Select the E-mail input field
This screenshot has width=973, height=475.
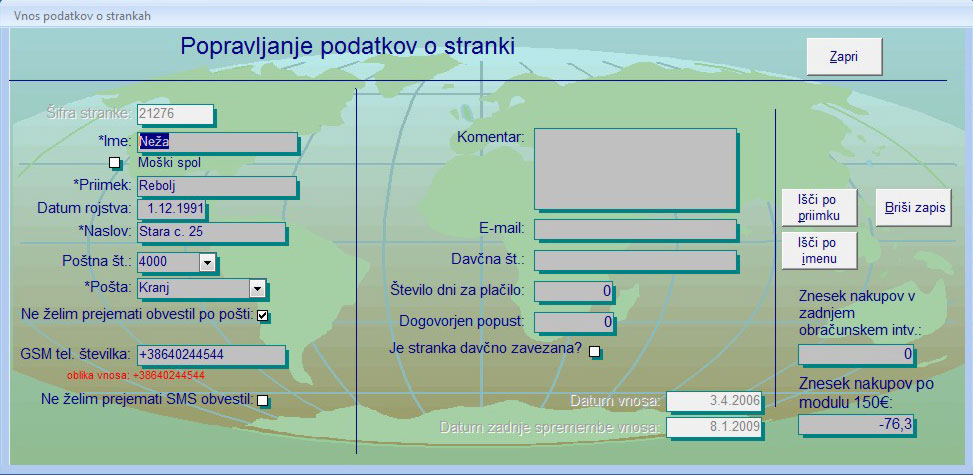tap(635, 229)
